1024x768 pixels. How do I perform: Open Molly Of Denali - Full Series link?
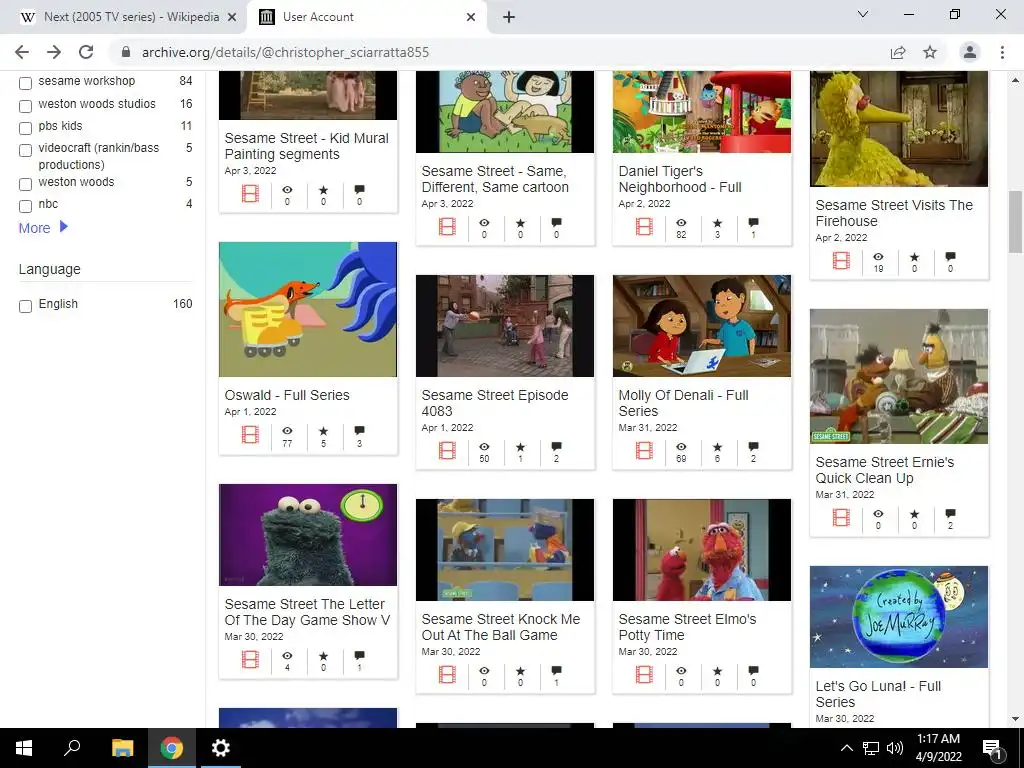683,403
